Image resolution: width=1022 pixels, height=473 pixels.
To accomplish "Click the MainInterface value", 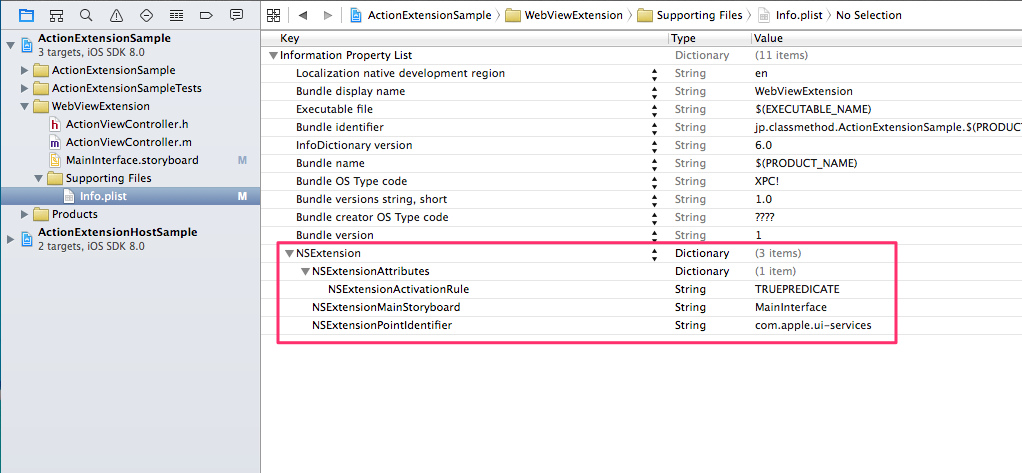I will pos(790,307).
